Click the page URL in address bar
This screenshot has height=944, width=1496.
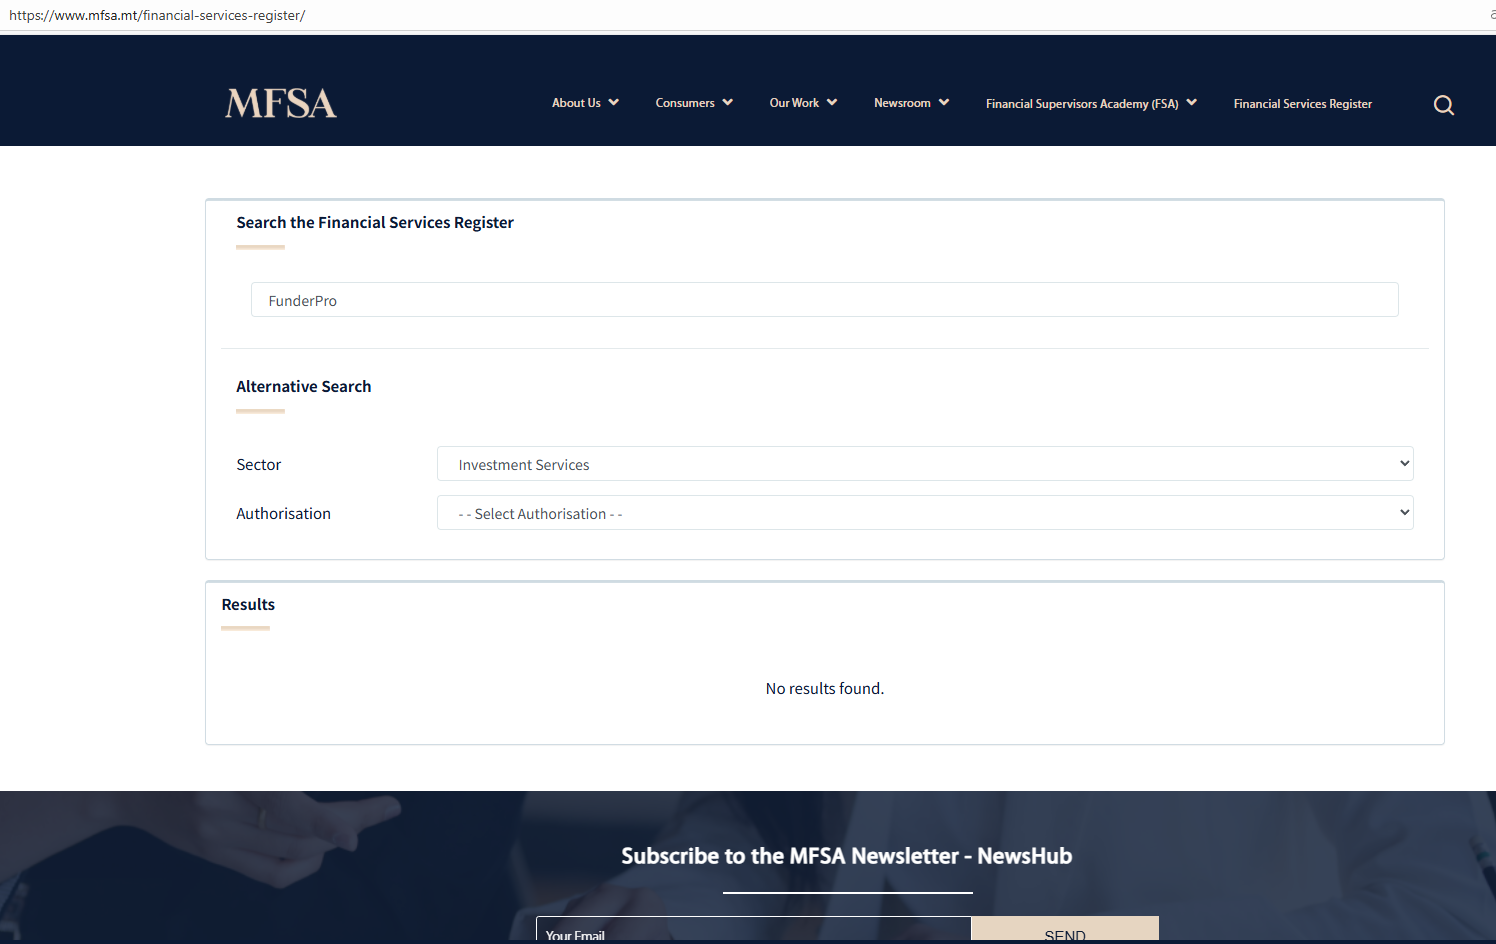(157, 15)
